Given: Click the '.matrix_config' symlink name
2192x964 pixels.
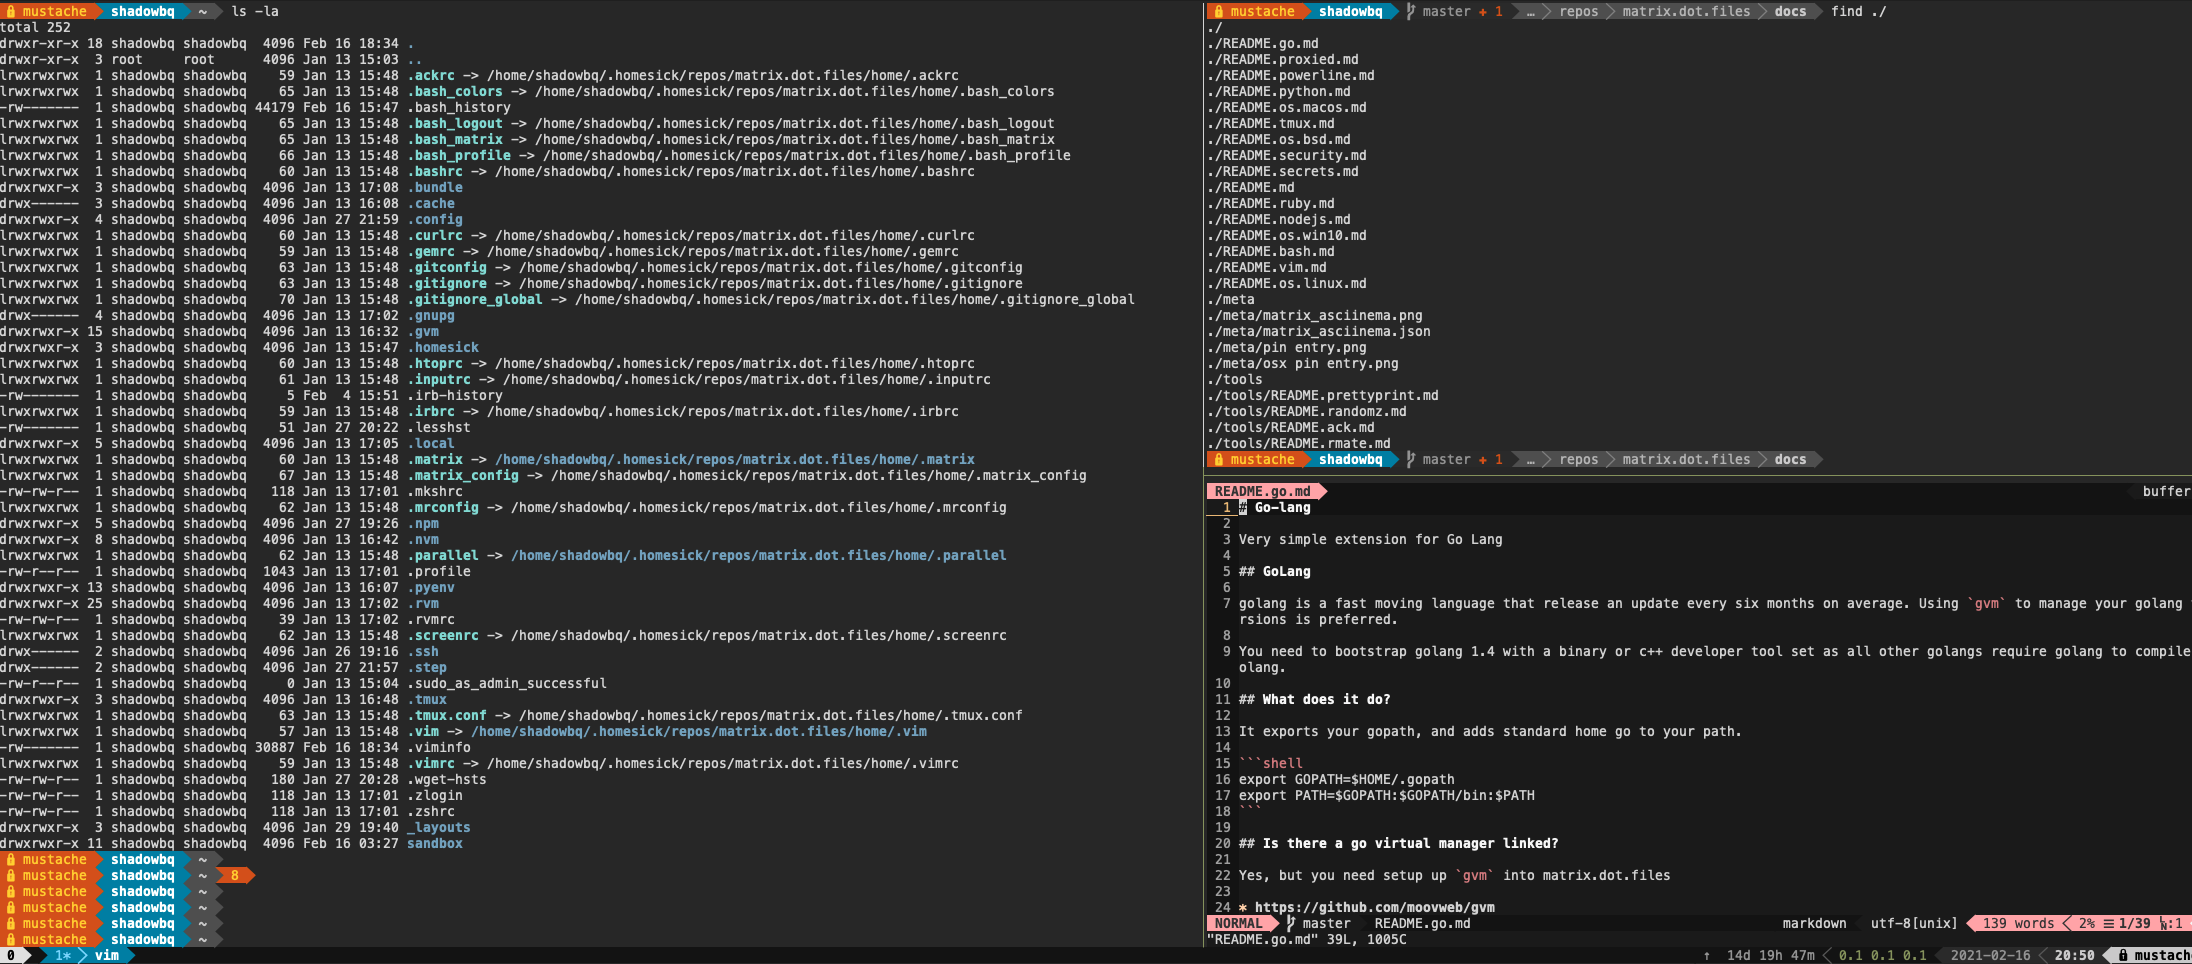Looking at the screenshot, I should coord(463,476).
